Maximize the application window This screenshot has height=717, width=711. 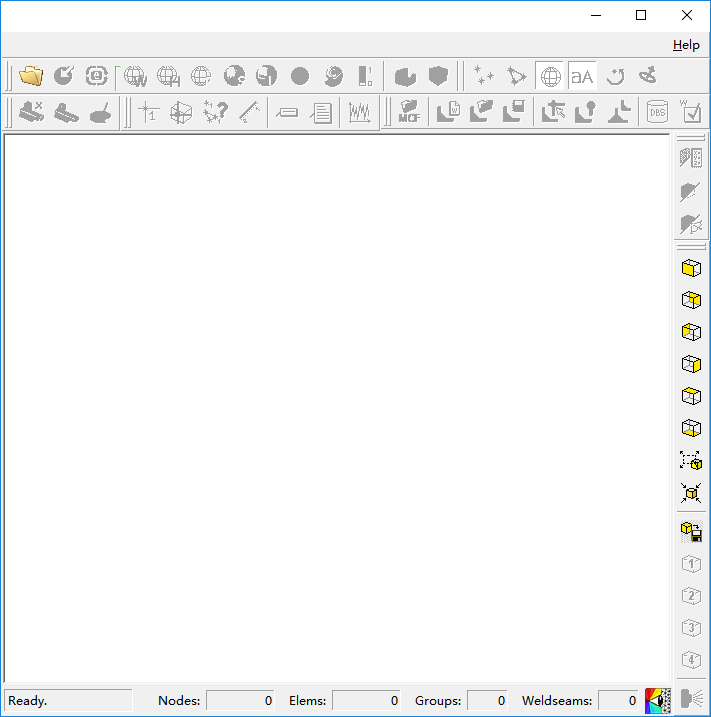pyautogui.click(x=641, y=16)
